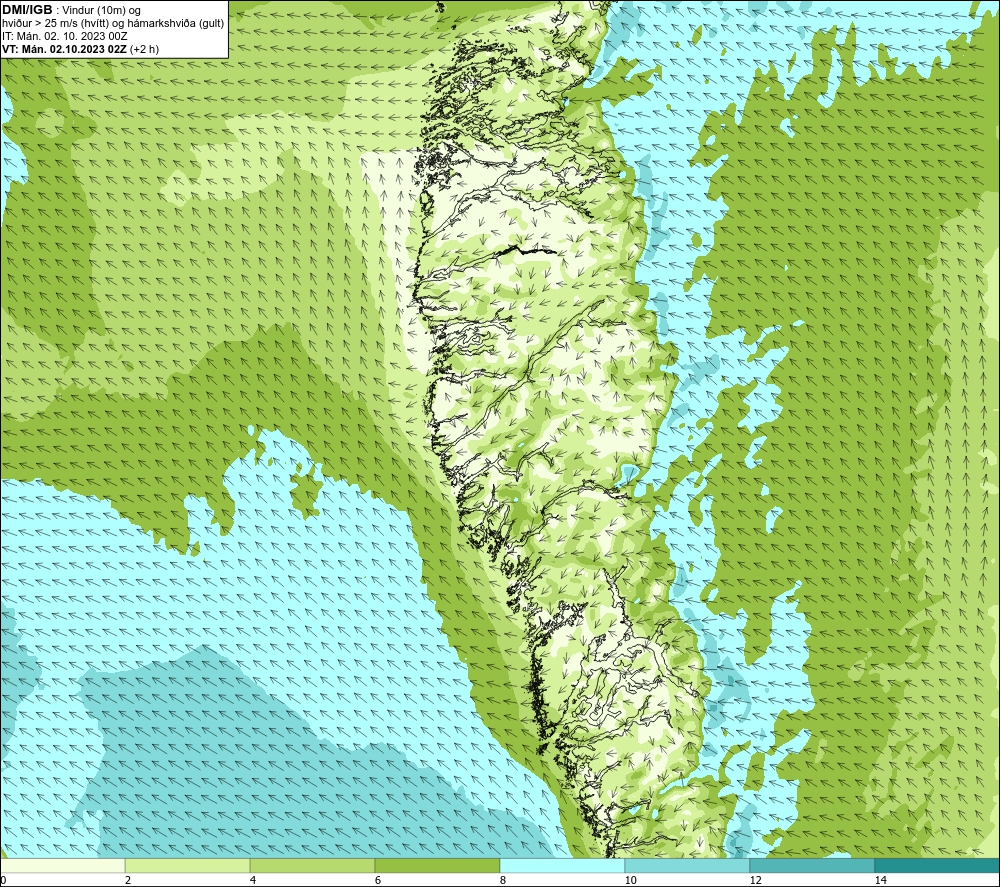Viewport: 1000px width, 887px height.
Task: Click the scale label 0
Action: [x=3, y=880]
